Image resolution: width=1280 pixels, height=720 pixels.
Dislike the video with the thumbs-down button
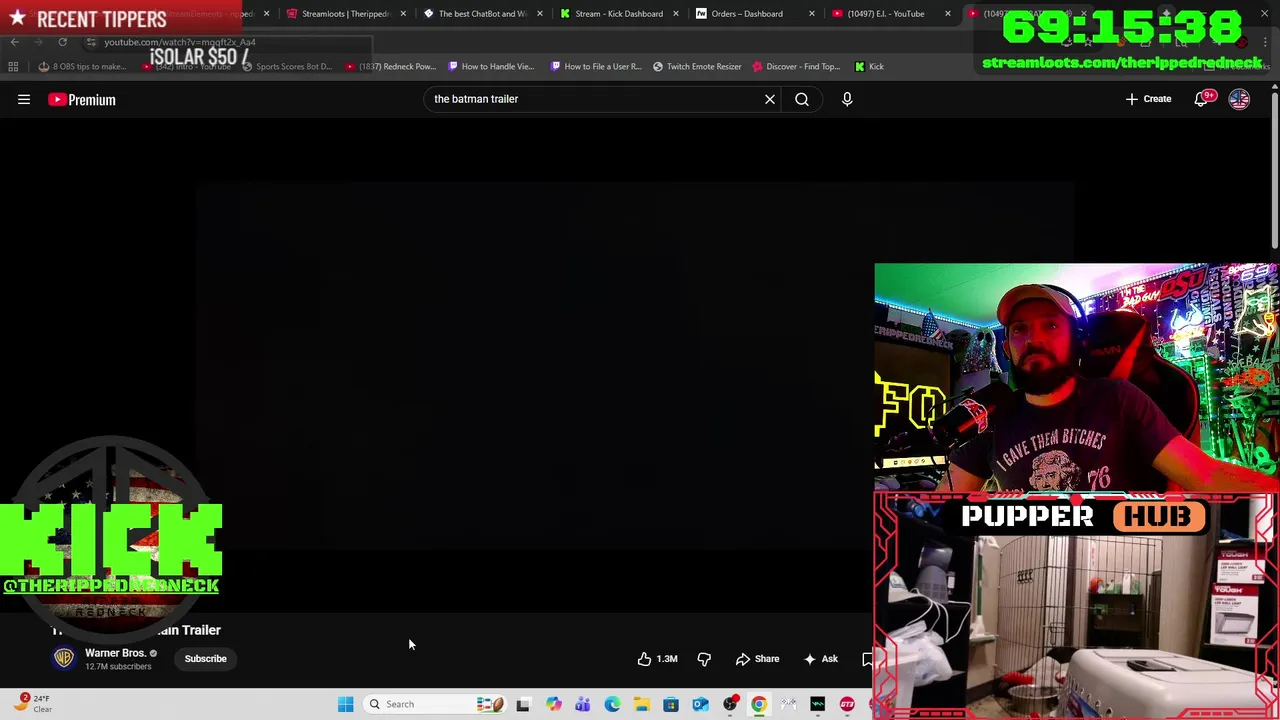pos(704,659)
